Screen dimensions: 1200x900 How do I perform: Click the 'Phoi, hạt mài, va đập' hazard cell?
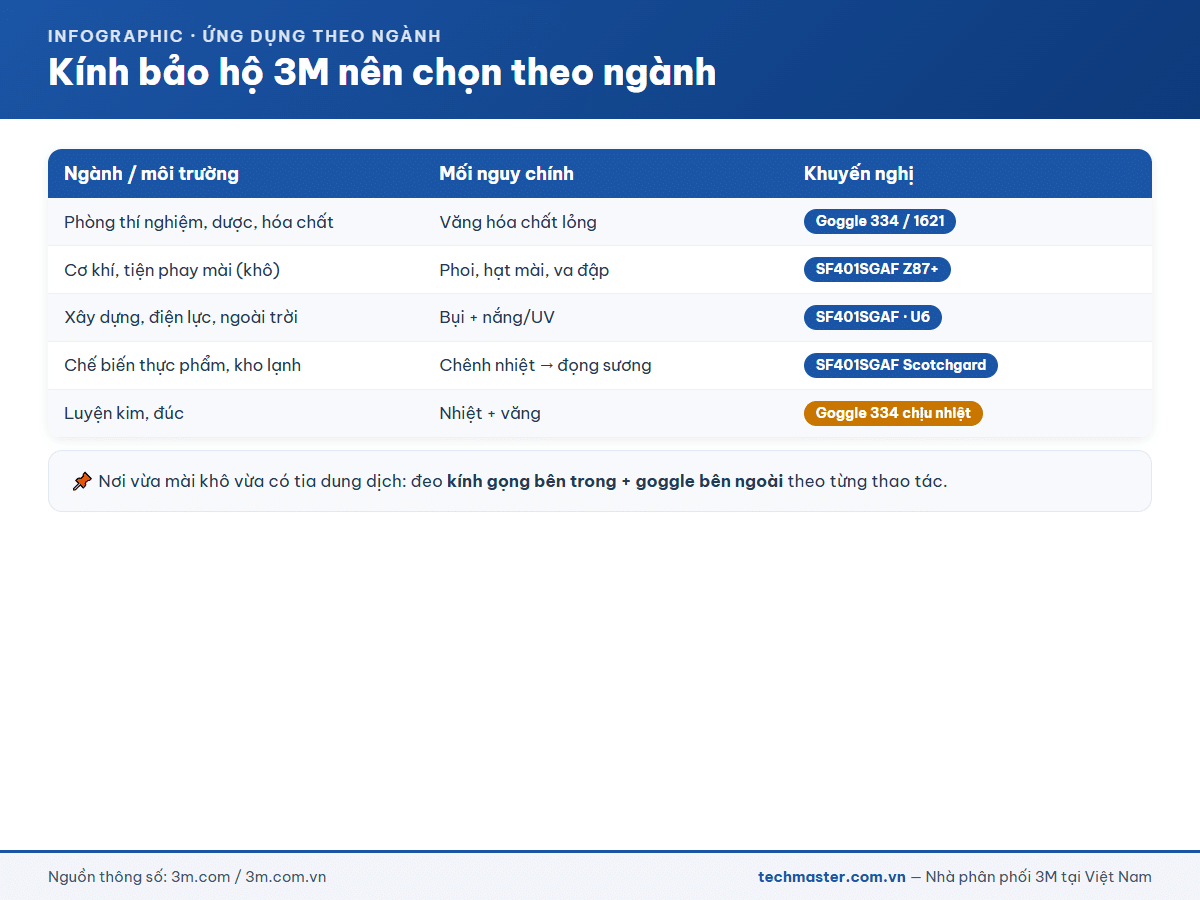[524, 270]
